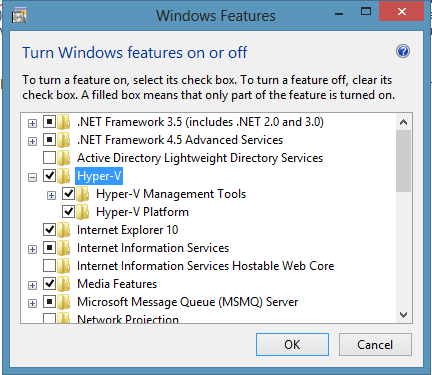The width and height of the screenshot is (432, 375).
Task: Enable the Network Projection checkbox
Action: point(49,318)
